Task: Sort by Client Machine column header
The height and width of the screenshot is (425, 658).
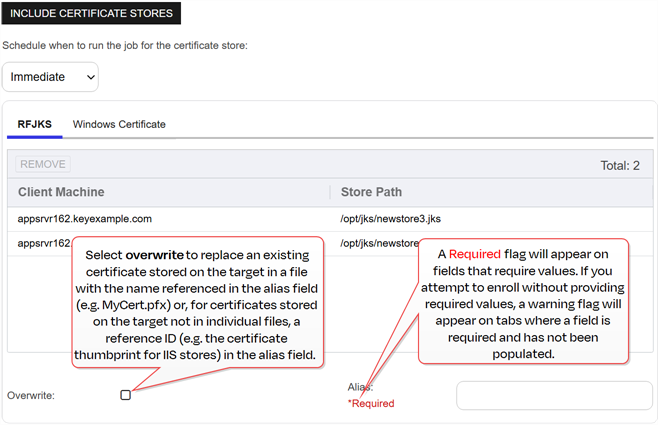Action: click(61, 191)
